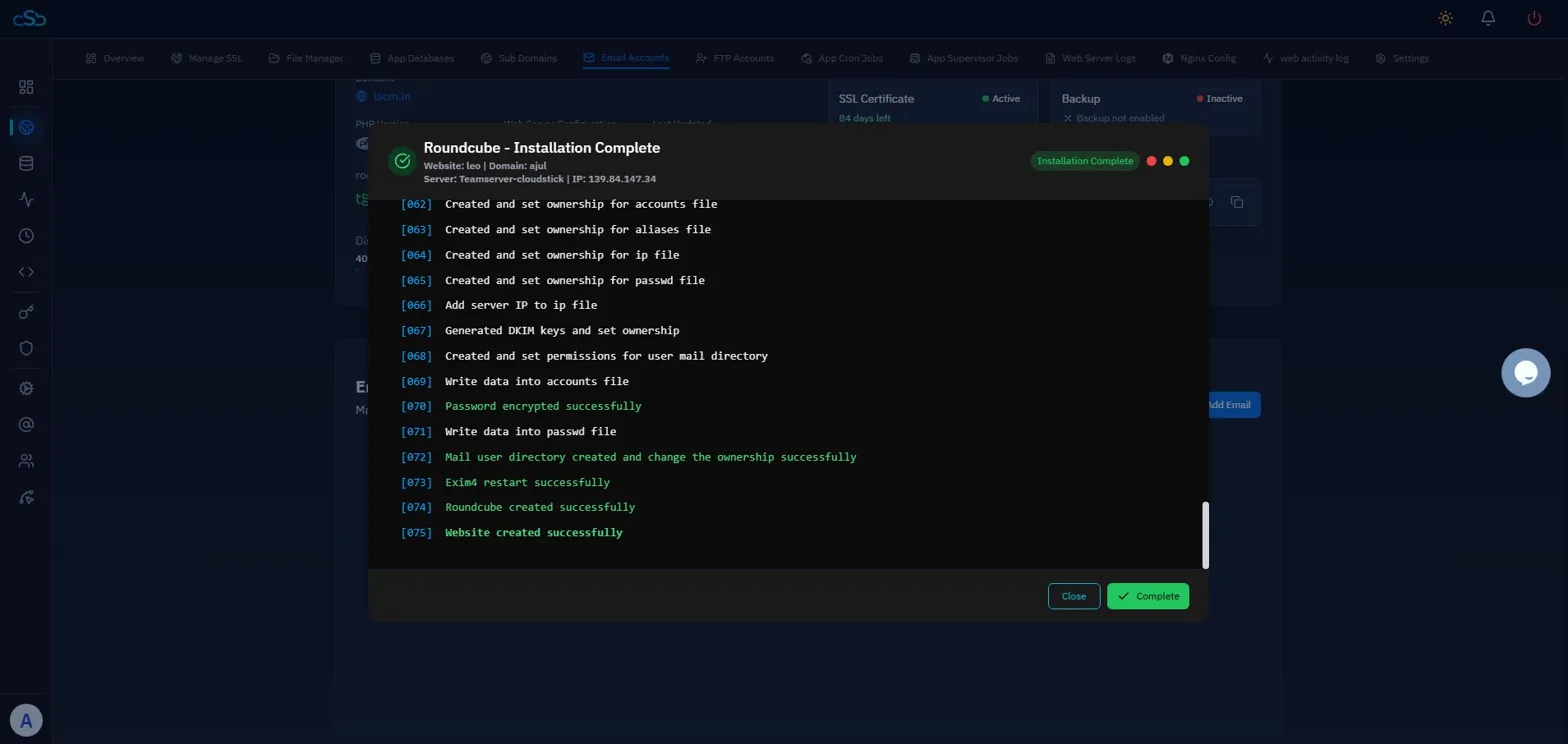Click the green Complete button
The height and width of the screenshot is (744, 1568).
(1148, 596)
